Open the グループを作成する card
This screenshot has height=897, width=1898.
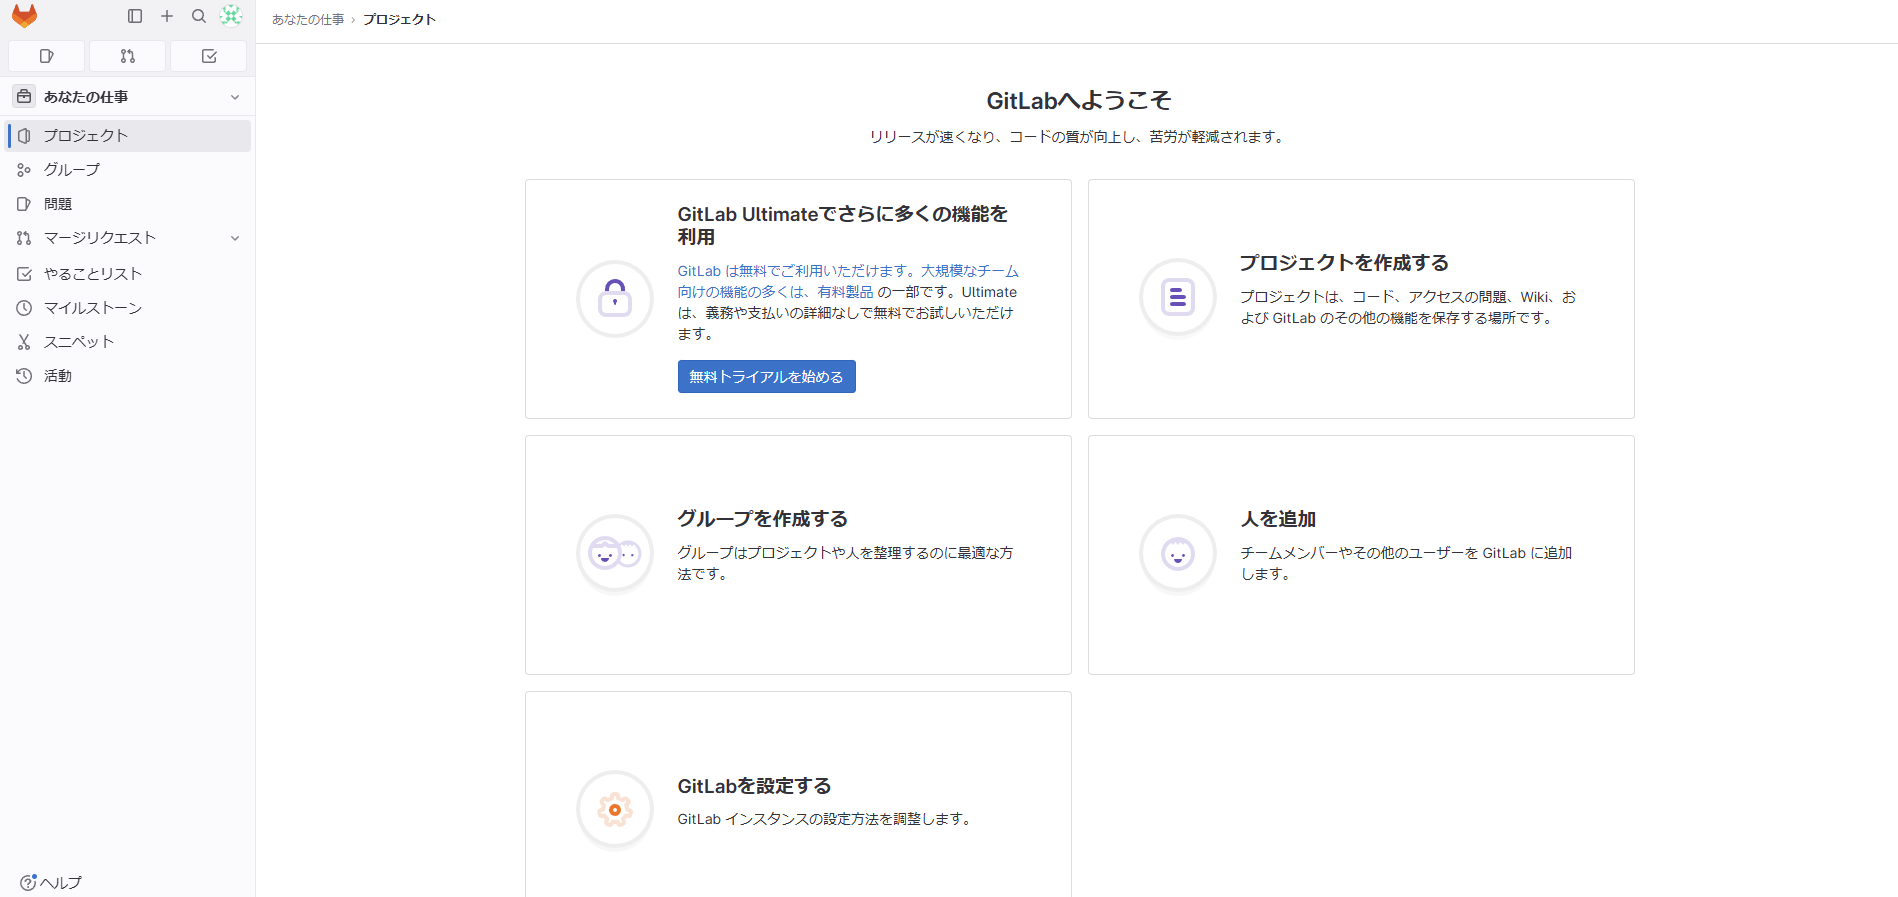point(798,555)
